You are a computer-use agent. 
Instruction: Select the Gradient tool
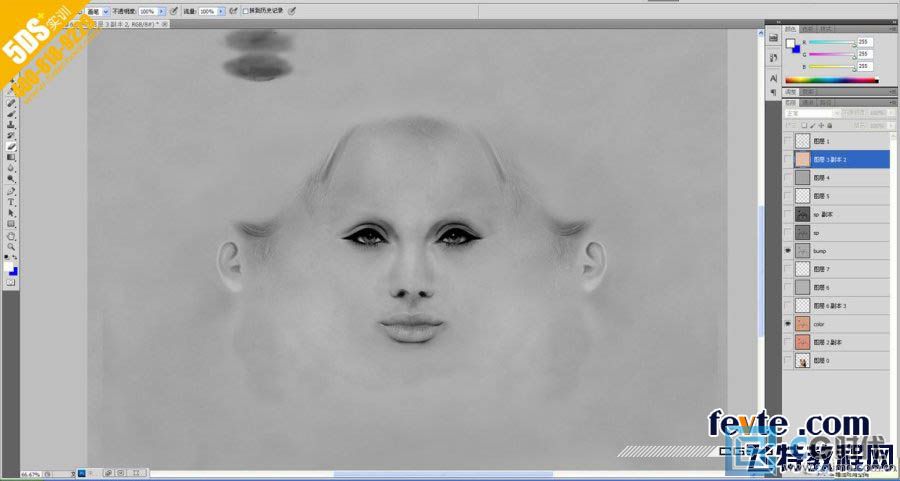pos(11,157)
